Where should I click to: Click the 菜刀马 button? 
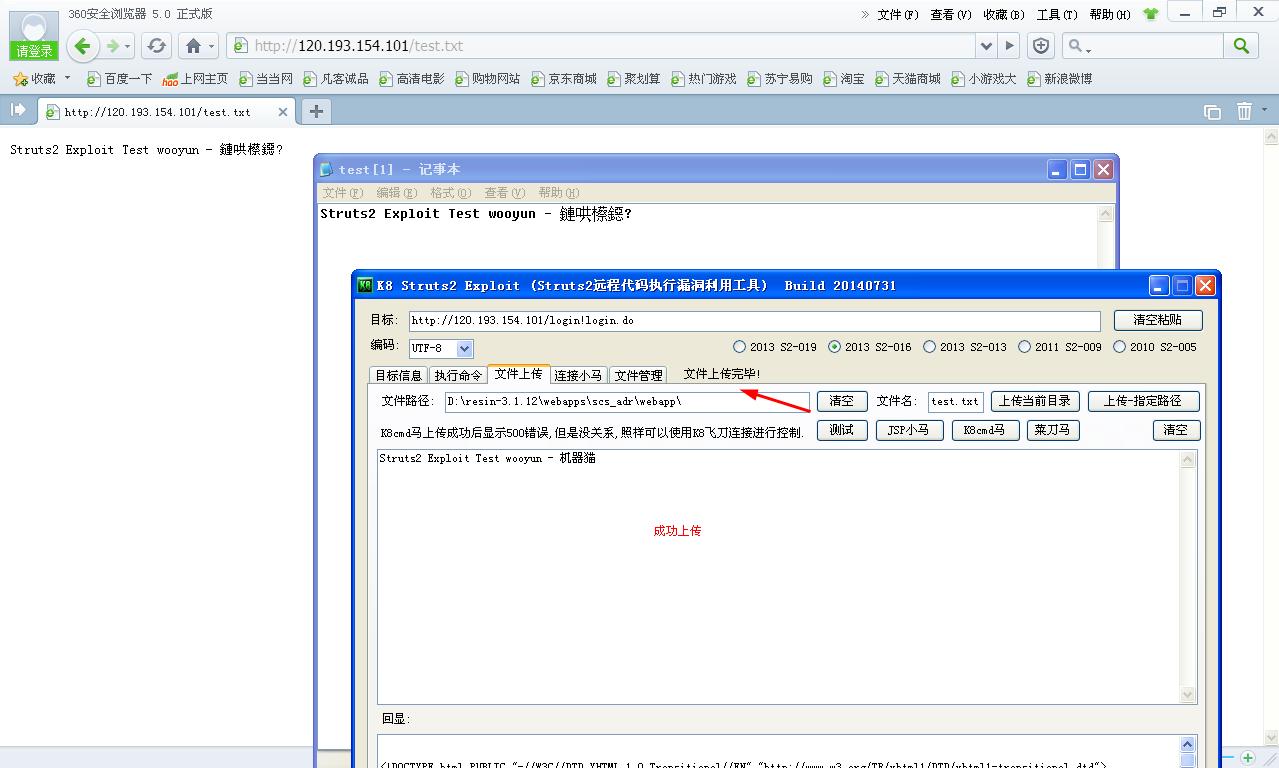tap(1053, 430)
